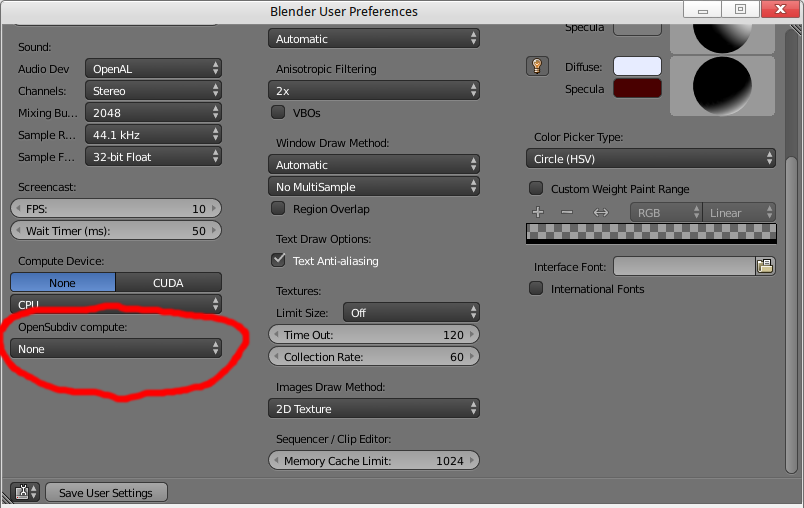
Task: Open the topmost Automatic dropdown
Action: (x=374, y=38)
